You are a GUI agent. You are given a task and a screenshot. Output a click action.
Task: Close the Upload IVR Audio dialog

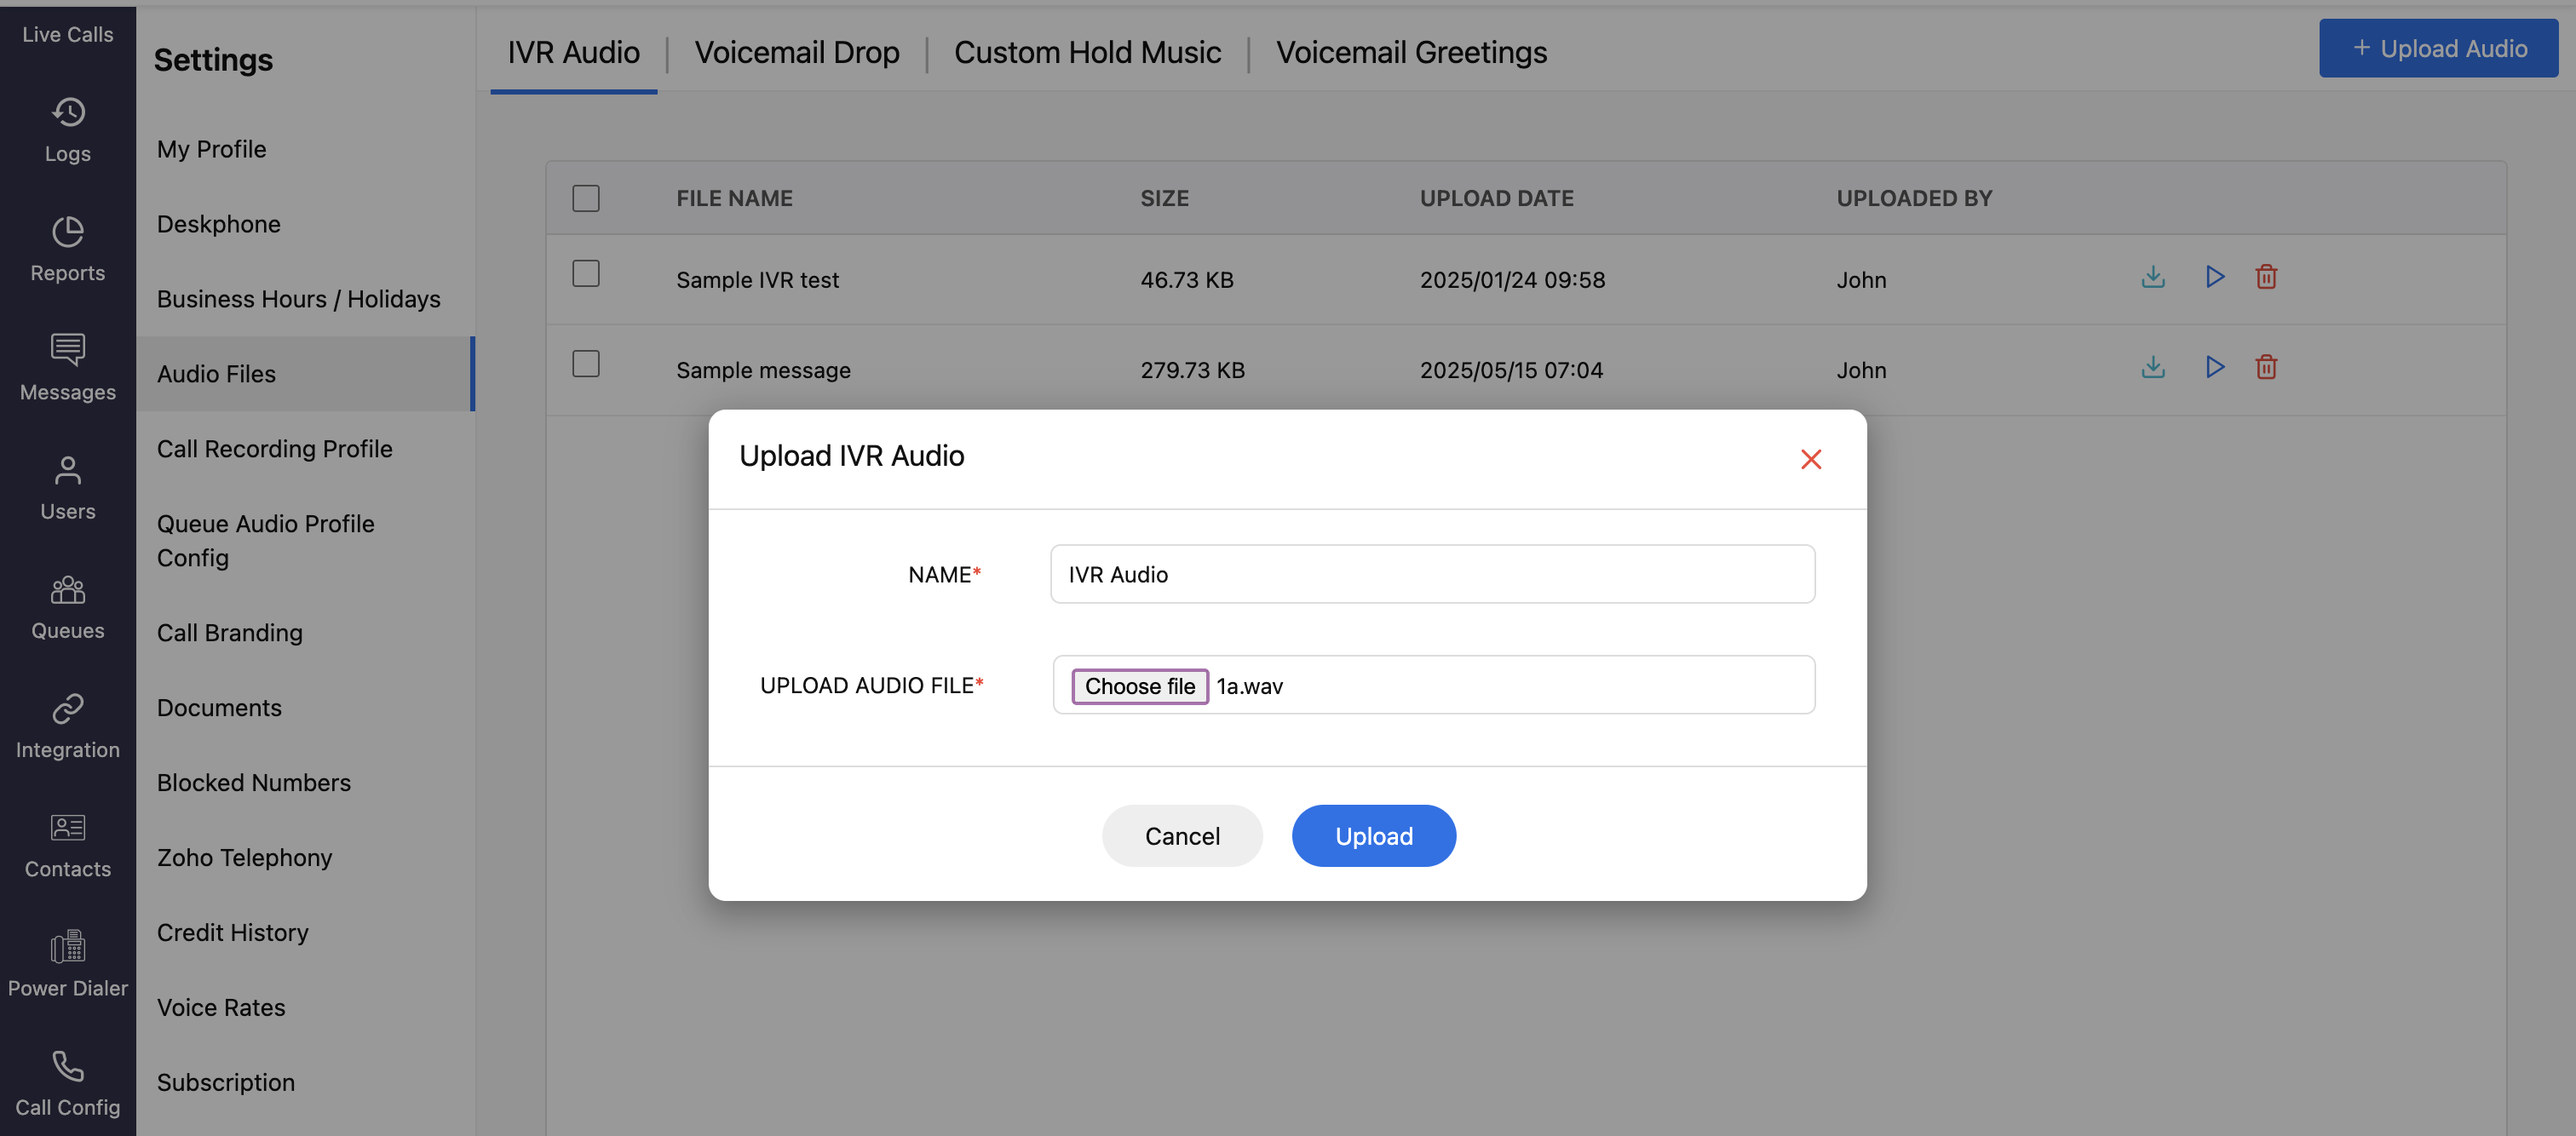(1810, 460)
